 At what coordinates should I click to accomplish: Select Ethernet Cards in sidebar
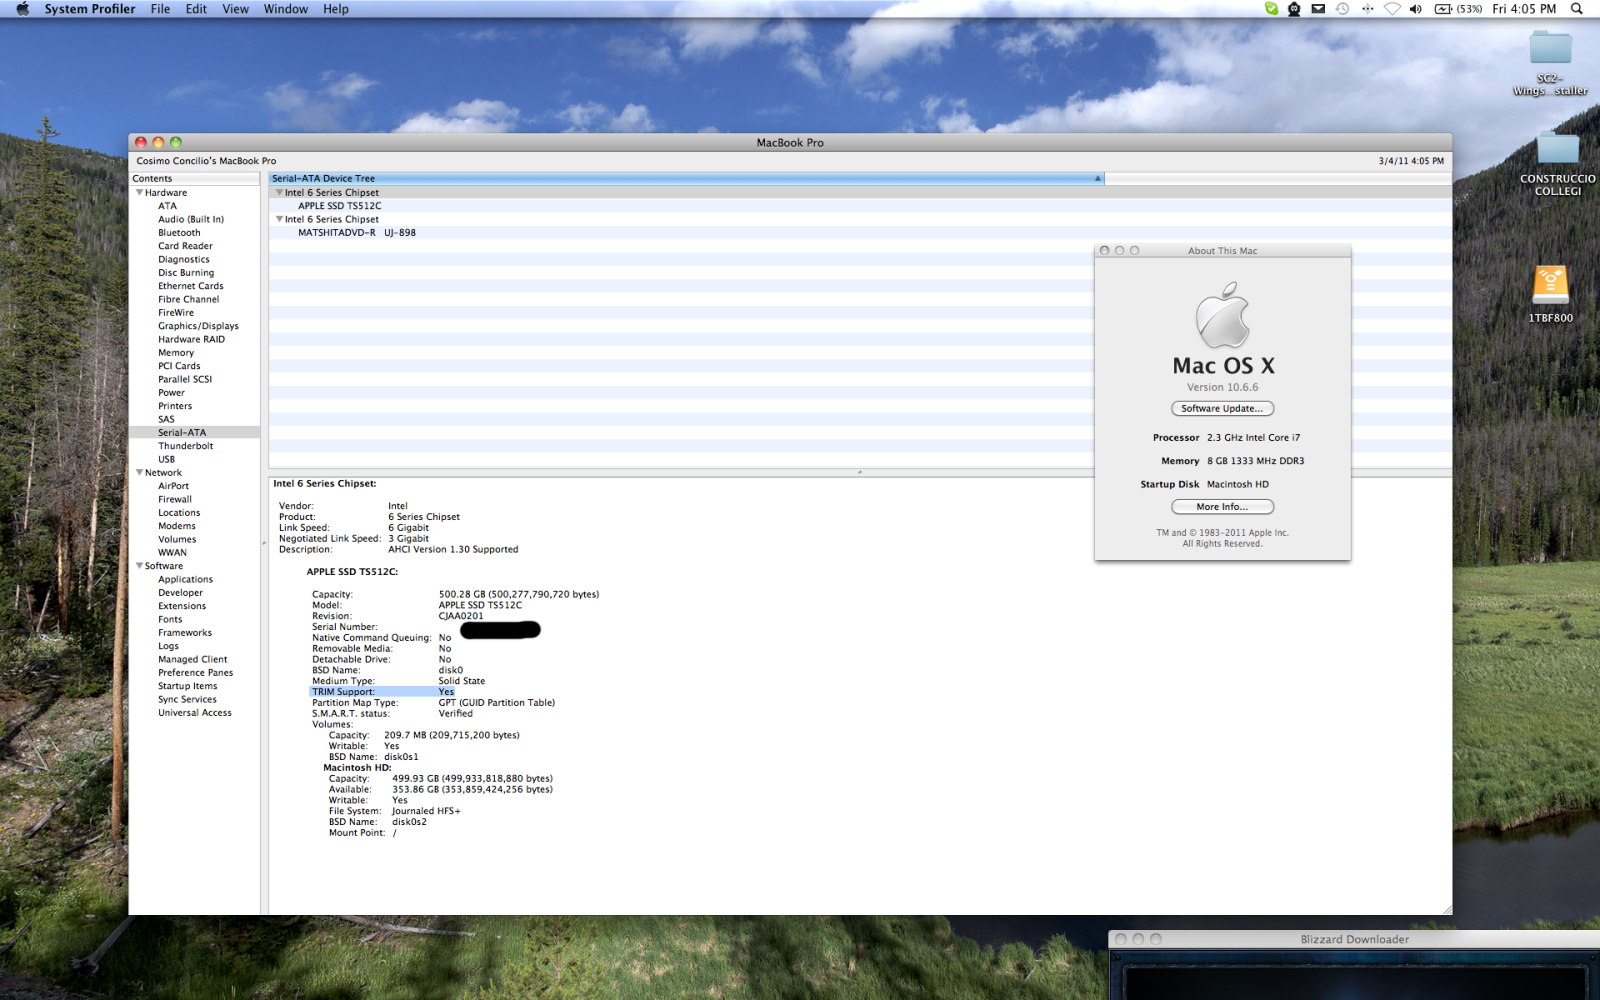coord(191,286)
